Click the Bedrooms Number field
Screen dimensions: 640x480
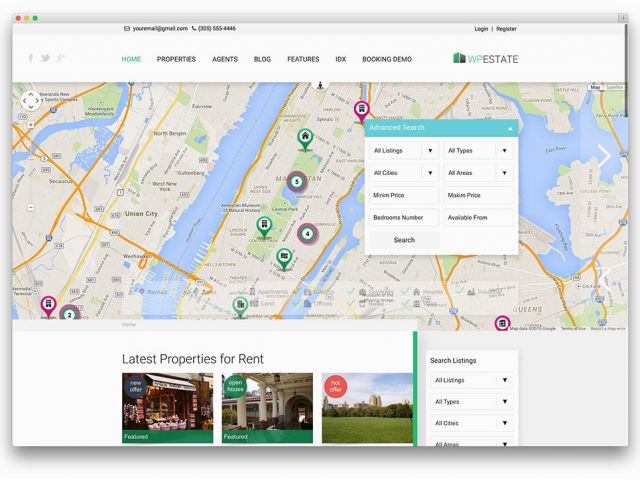(404, 218)
